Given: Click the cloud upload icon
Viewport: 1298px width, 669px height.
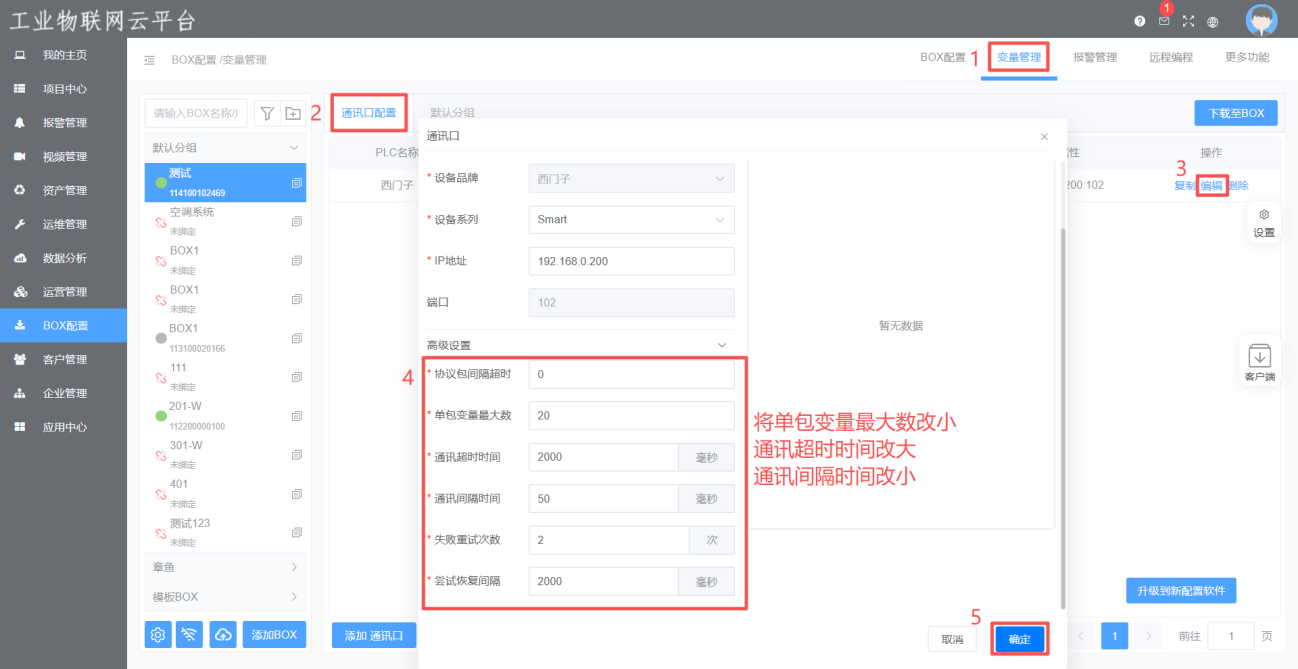Looking at the screenshot, I should (x=223, y=634).
